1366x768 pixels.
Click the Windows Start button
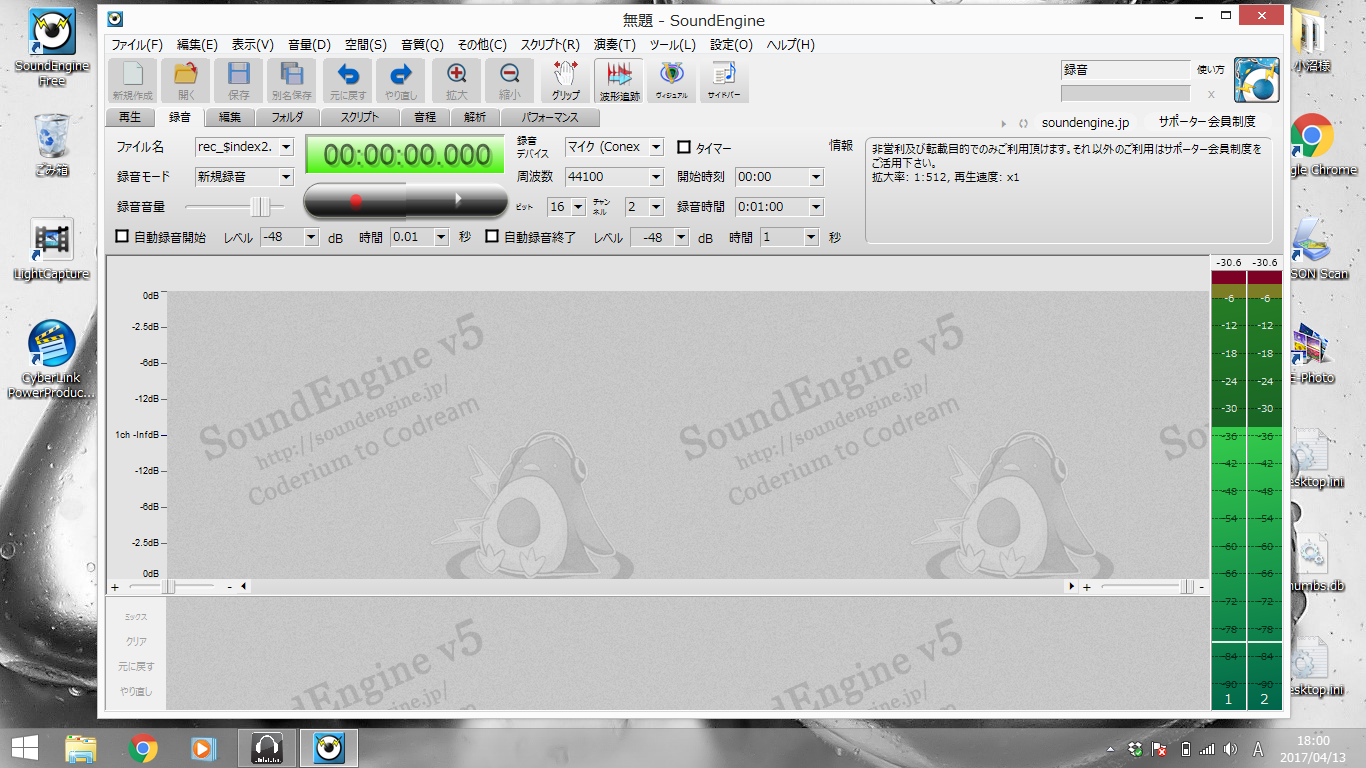[x=24, y=747]
